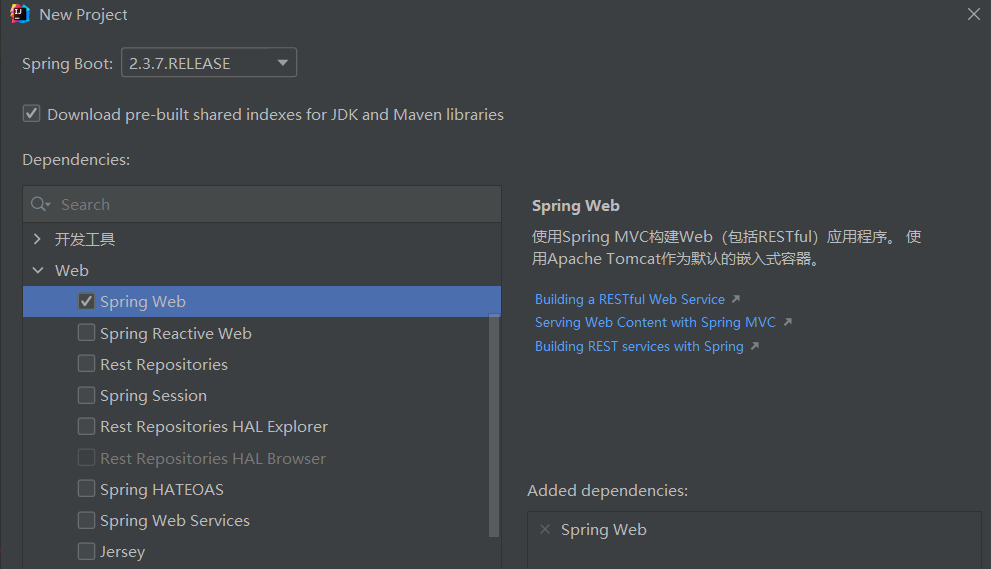Click the Rest Repositories HAL Browser label
This screenshot has width=991, height=569.
[x=213, y=458]
